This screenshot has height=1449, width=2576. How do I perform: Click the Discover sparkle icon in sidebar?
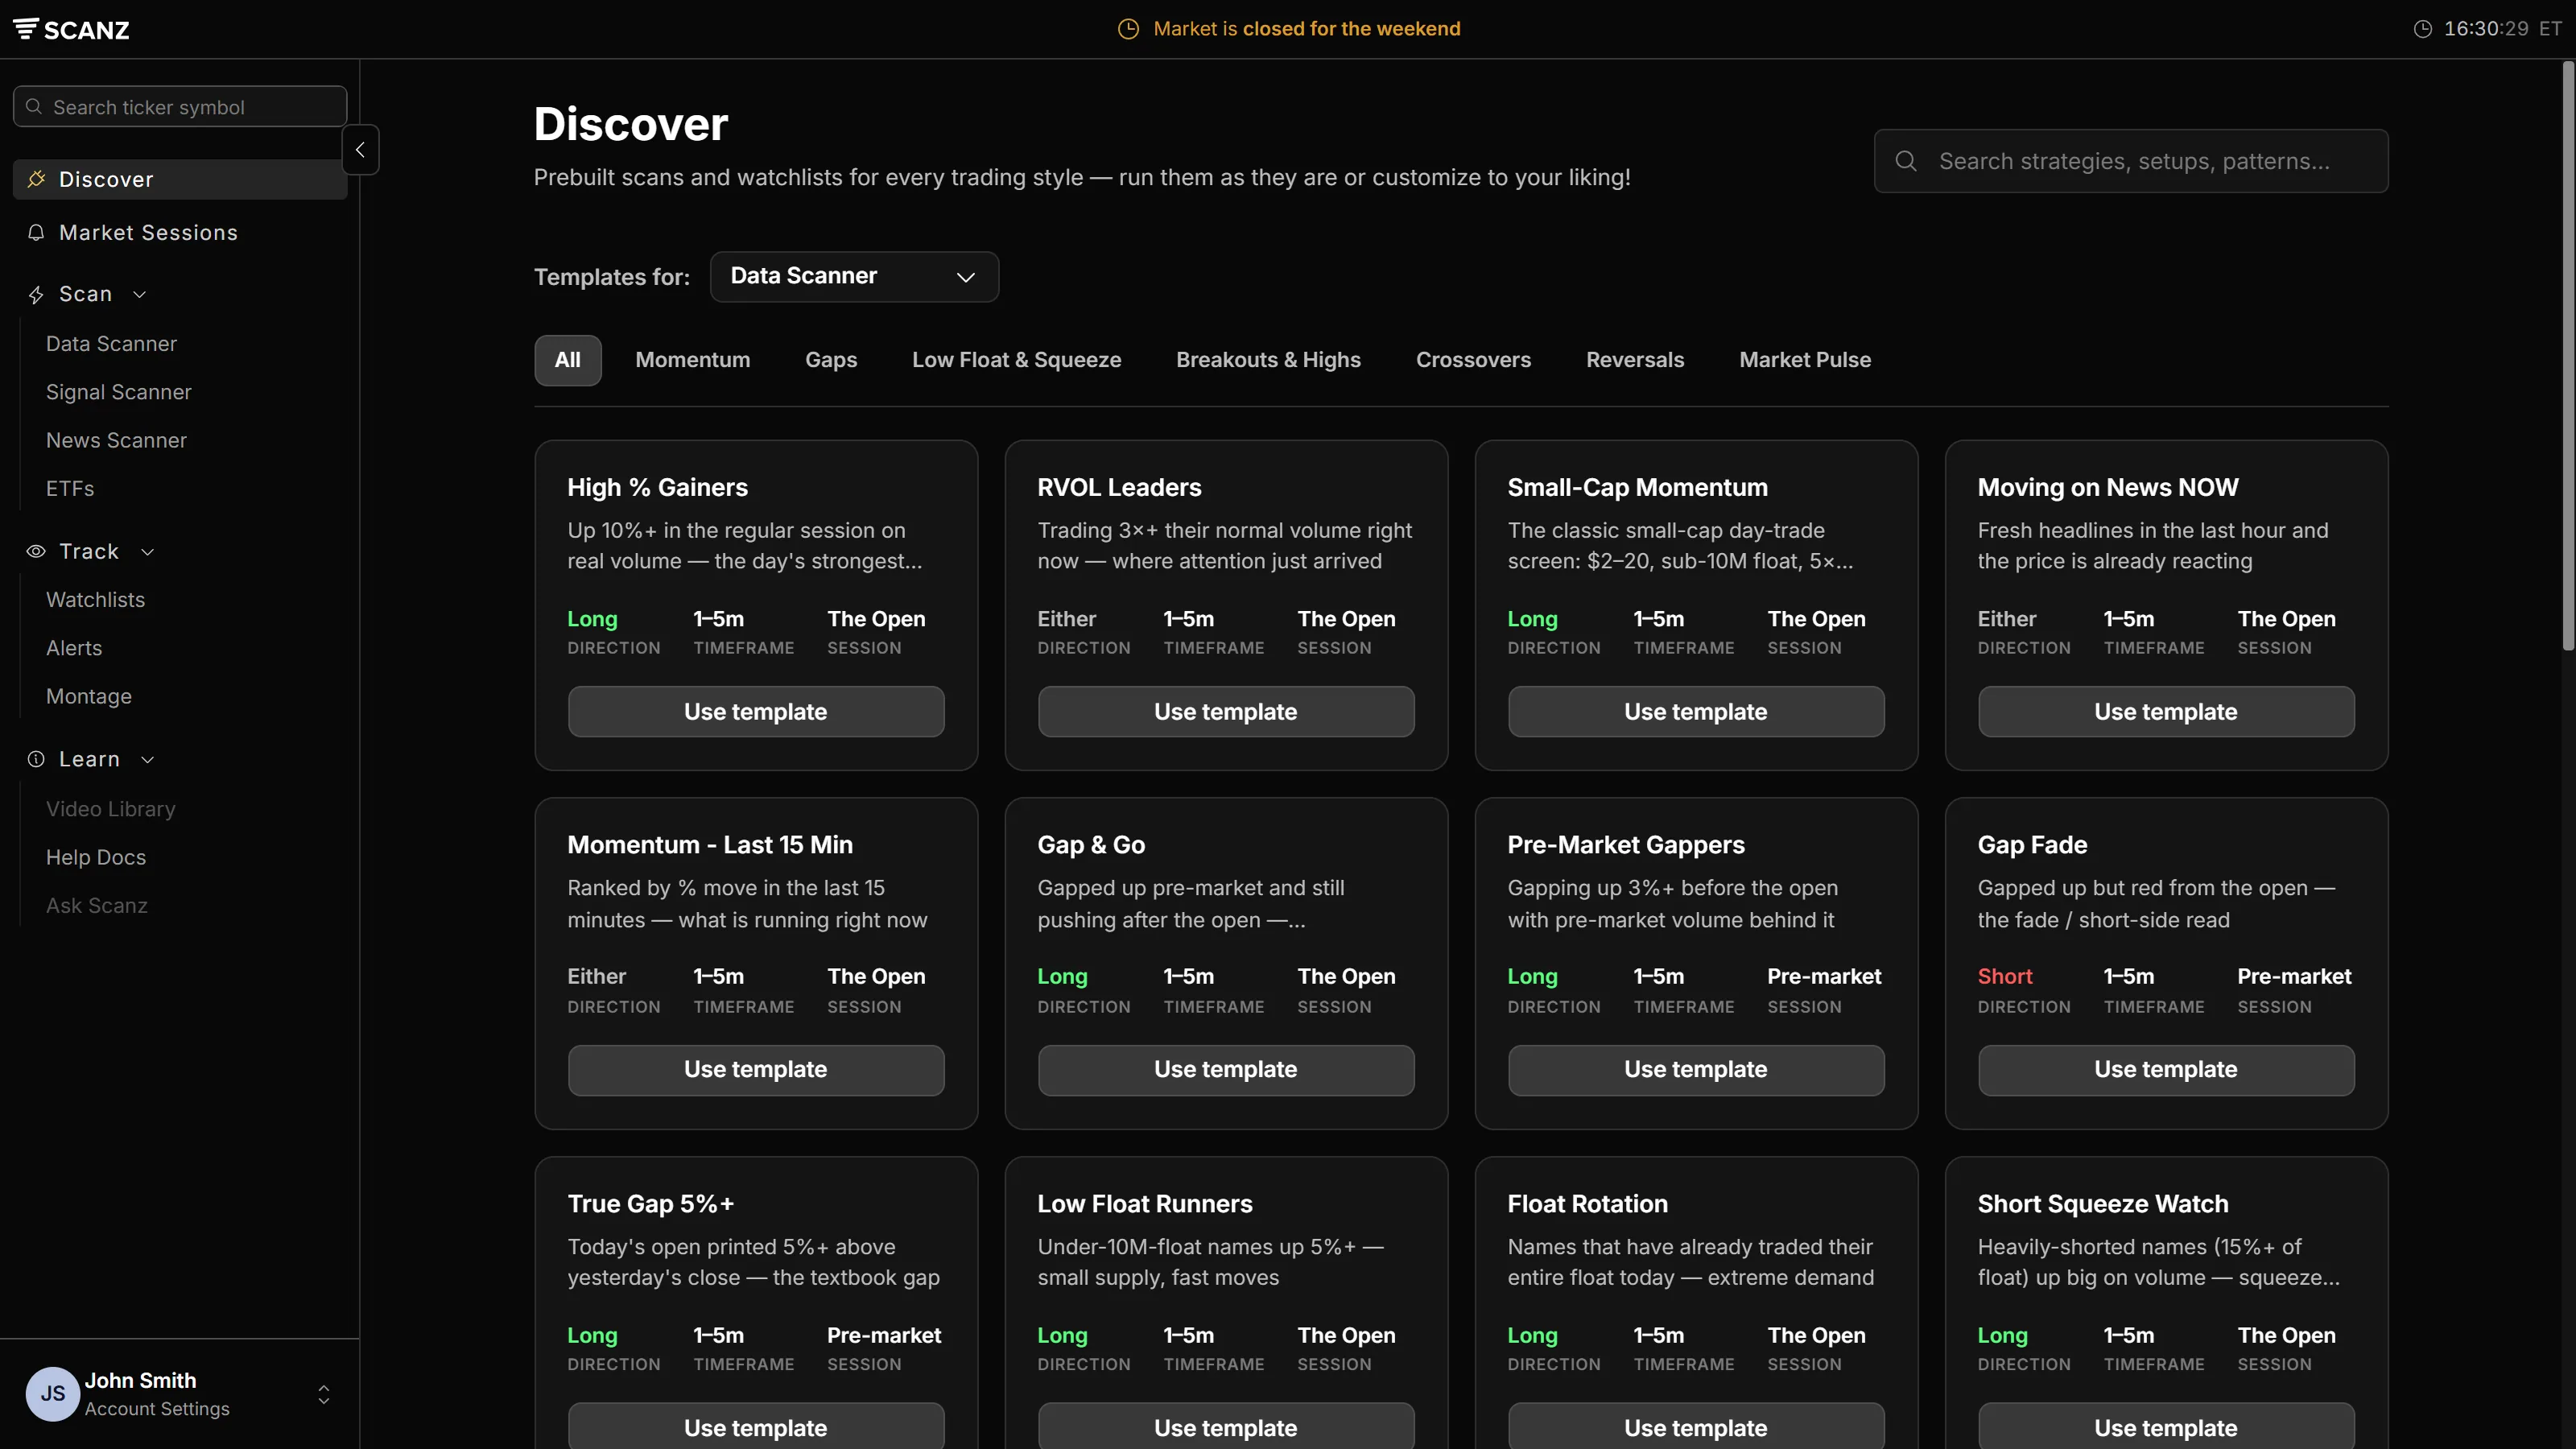36,179
